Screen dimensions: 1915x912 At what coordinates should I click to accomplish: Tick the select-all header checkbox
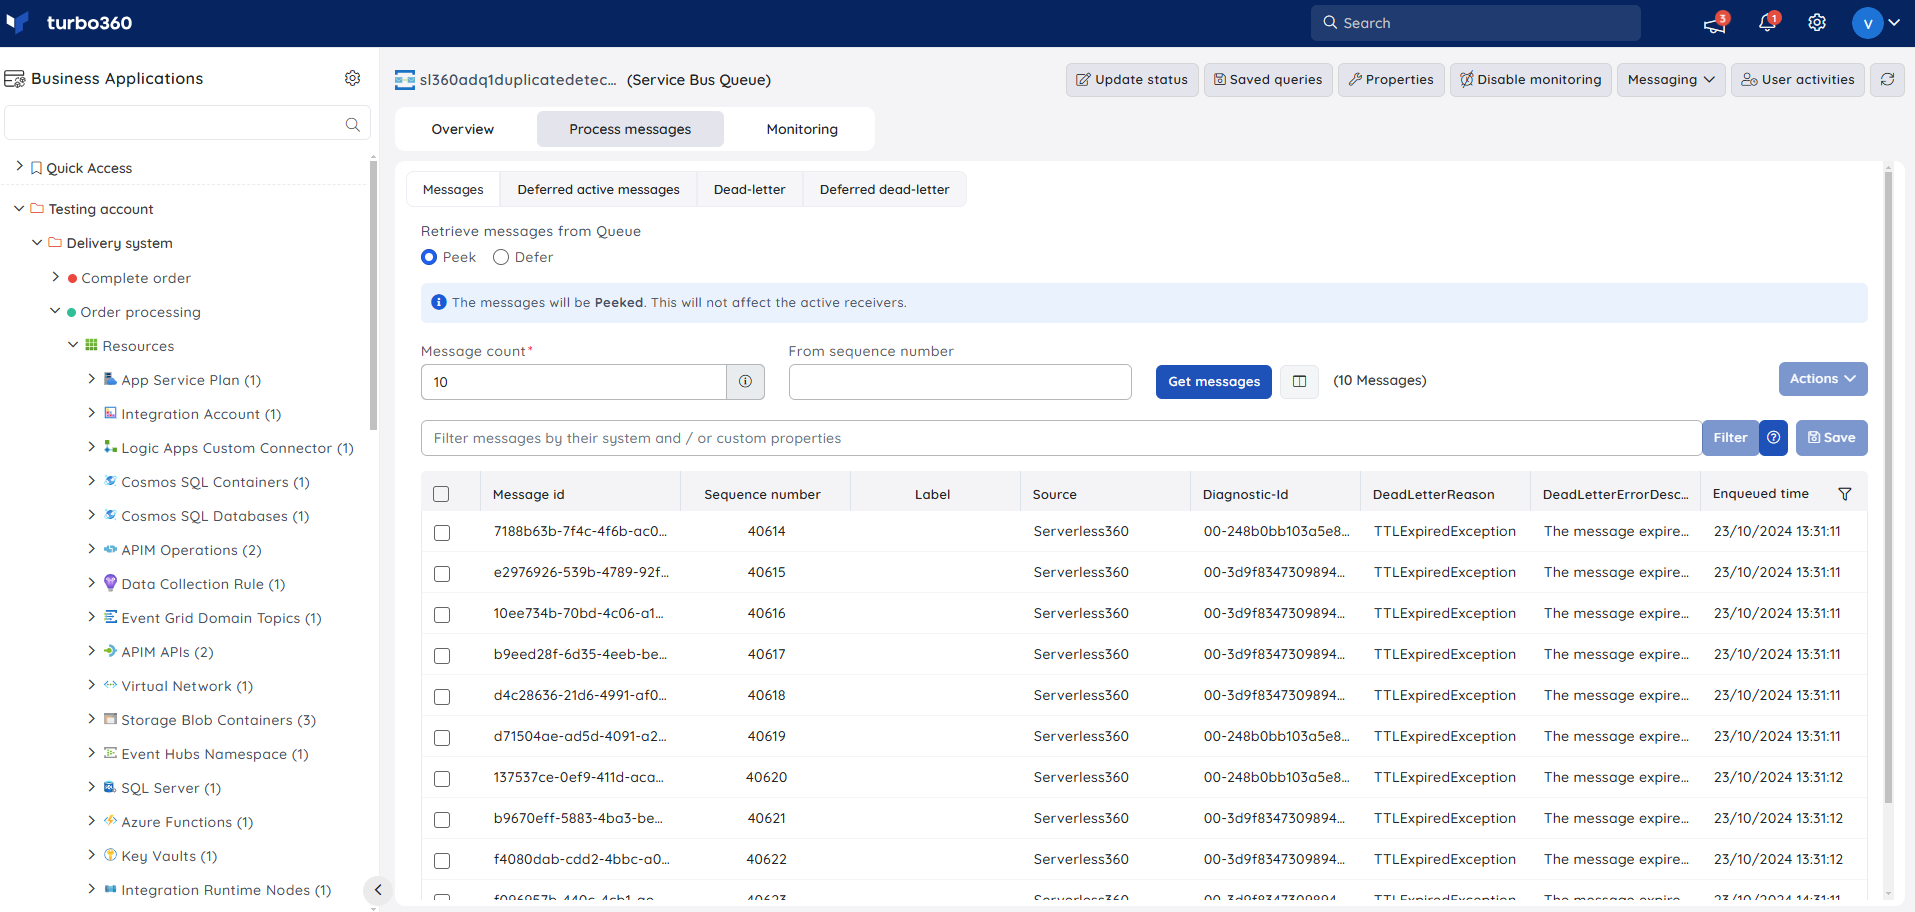[441, 494]
